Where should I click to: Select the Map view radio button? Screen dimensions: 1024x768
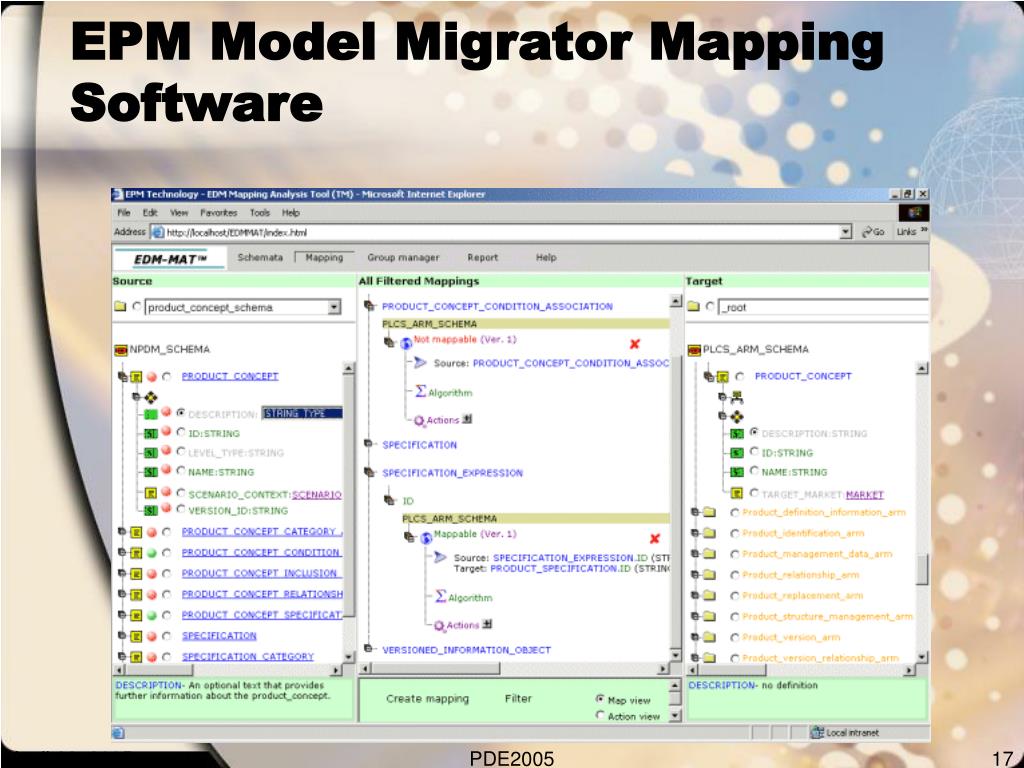600,699
